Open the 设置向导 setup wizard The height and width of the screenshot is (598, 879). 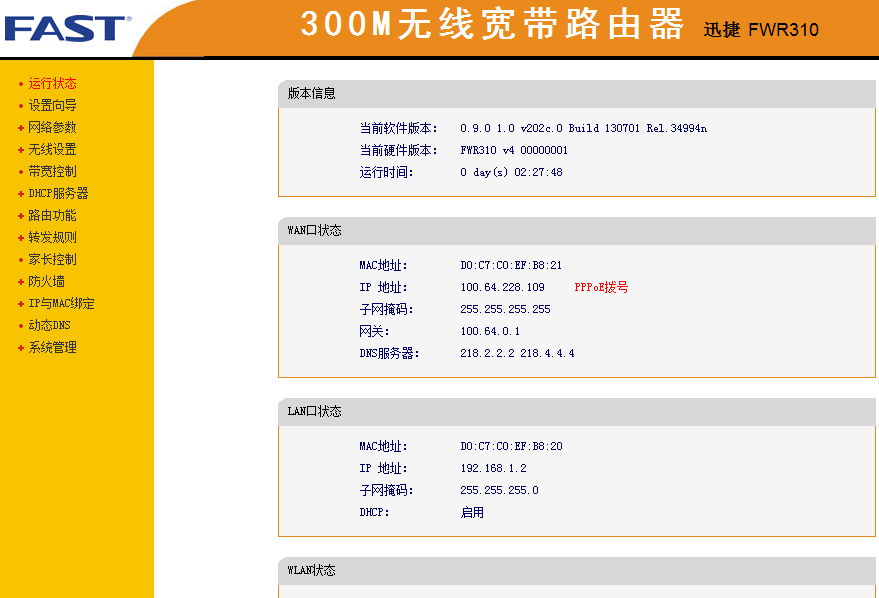click(52, 105)
